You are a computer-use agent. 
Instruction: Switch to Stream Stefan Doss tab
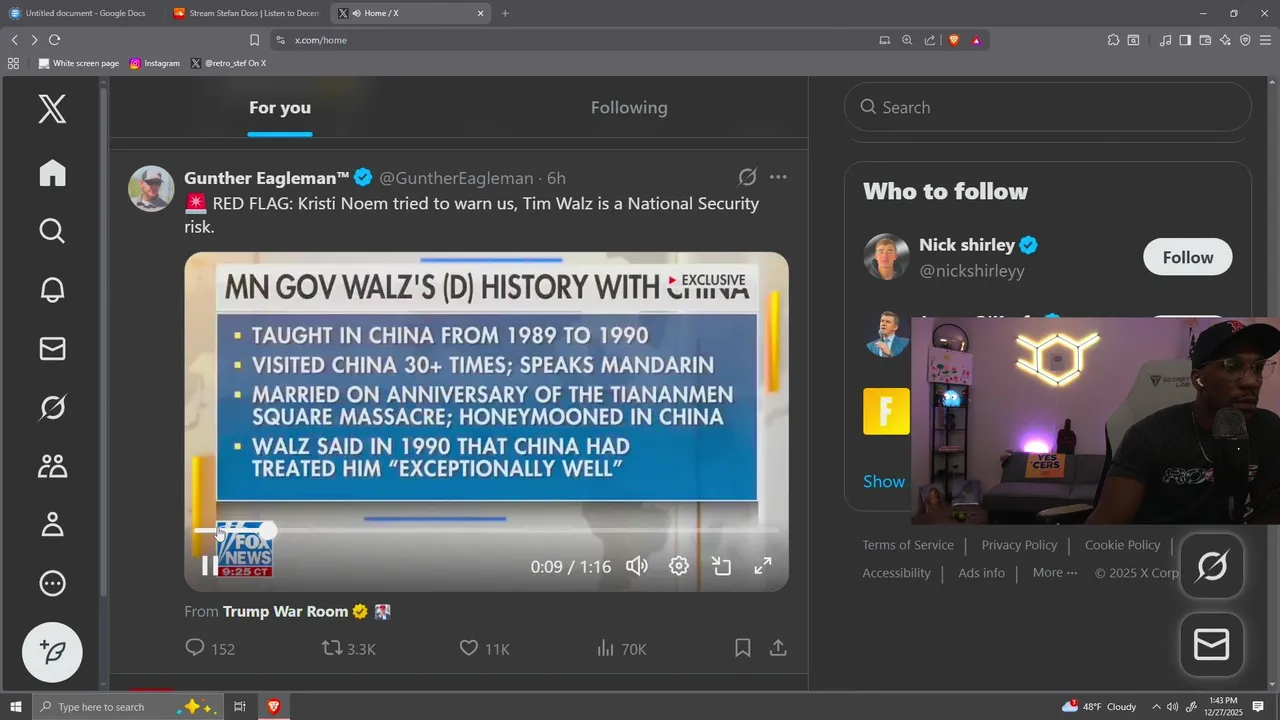click(245, 13)
